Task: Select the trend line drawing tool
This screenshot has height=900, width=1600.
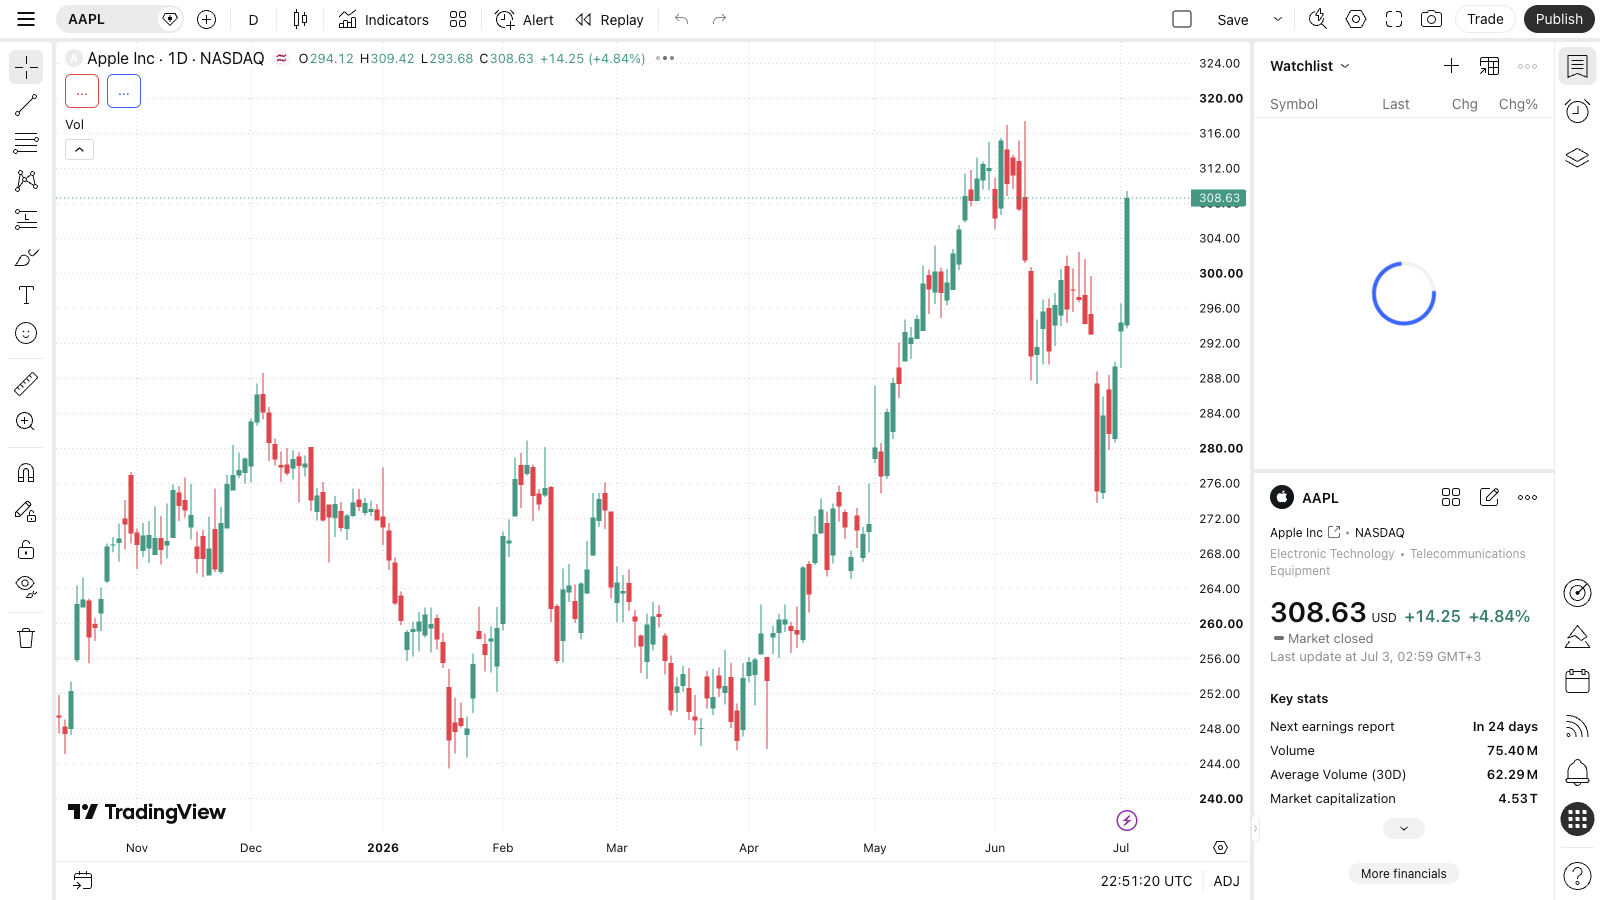Action: 26,105
